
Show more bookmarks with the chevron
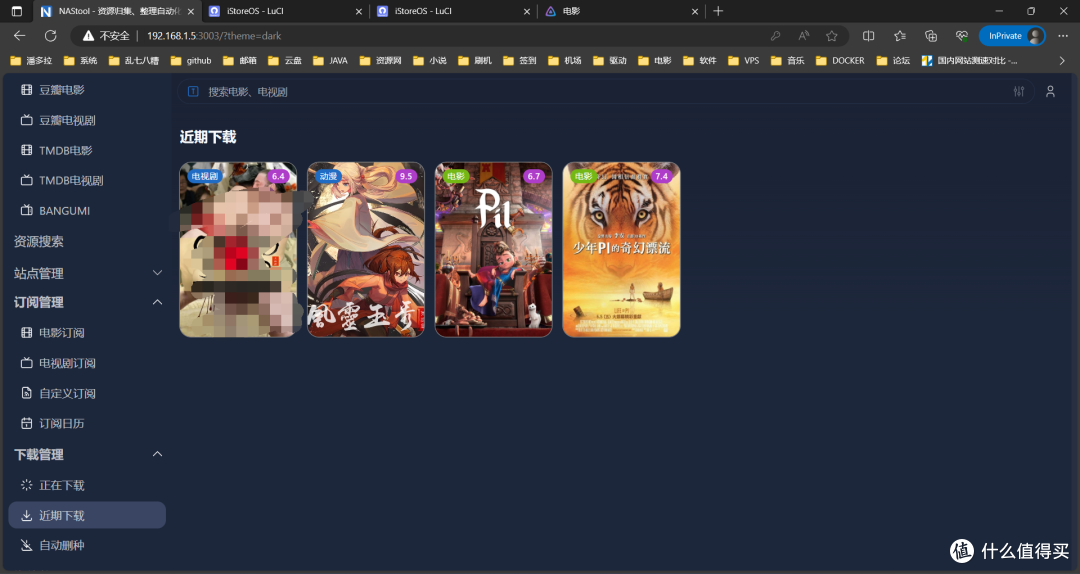point(1062,61)
